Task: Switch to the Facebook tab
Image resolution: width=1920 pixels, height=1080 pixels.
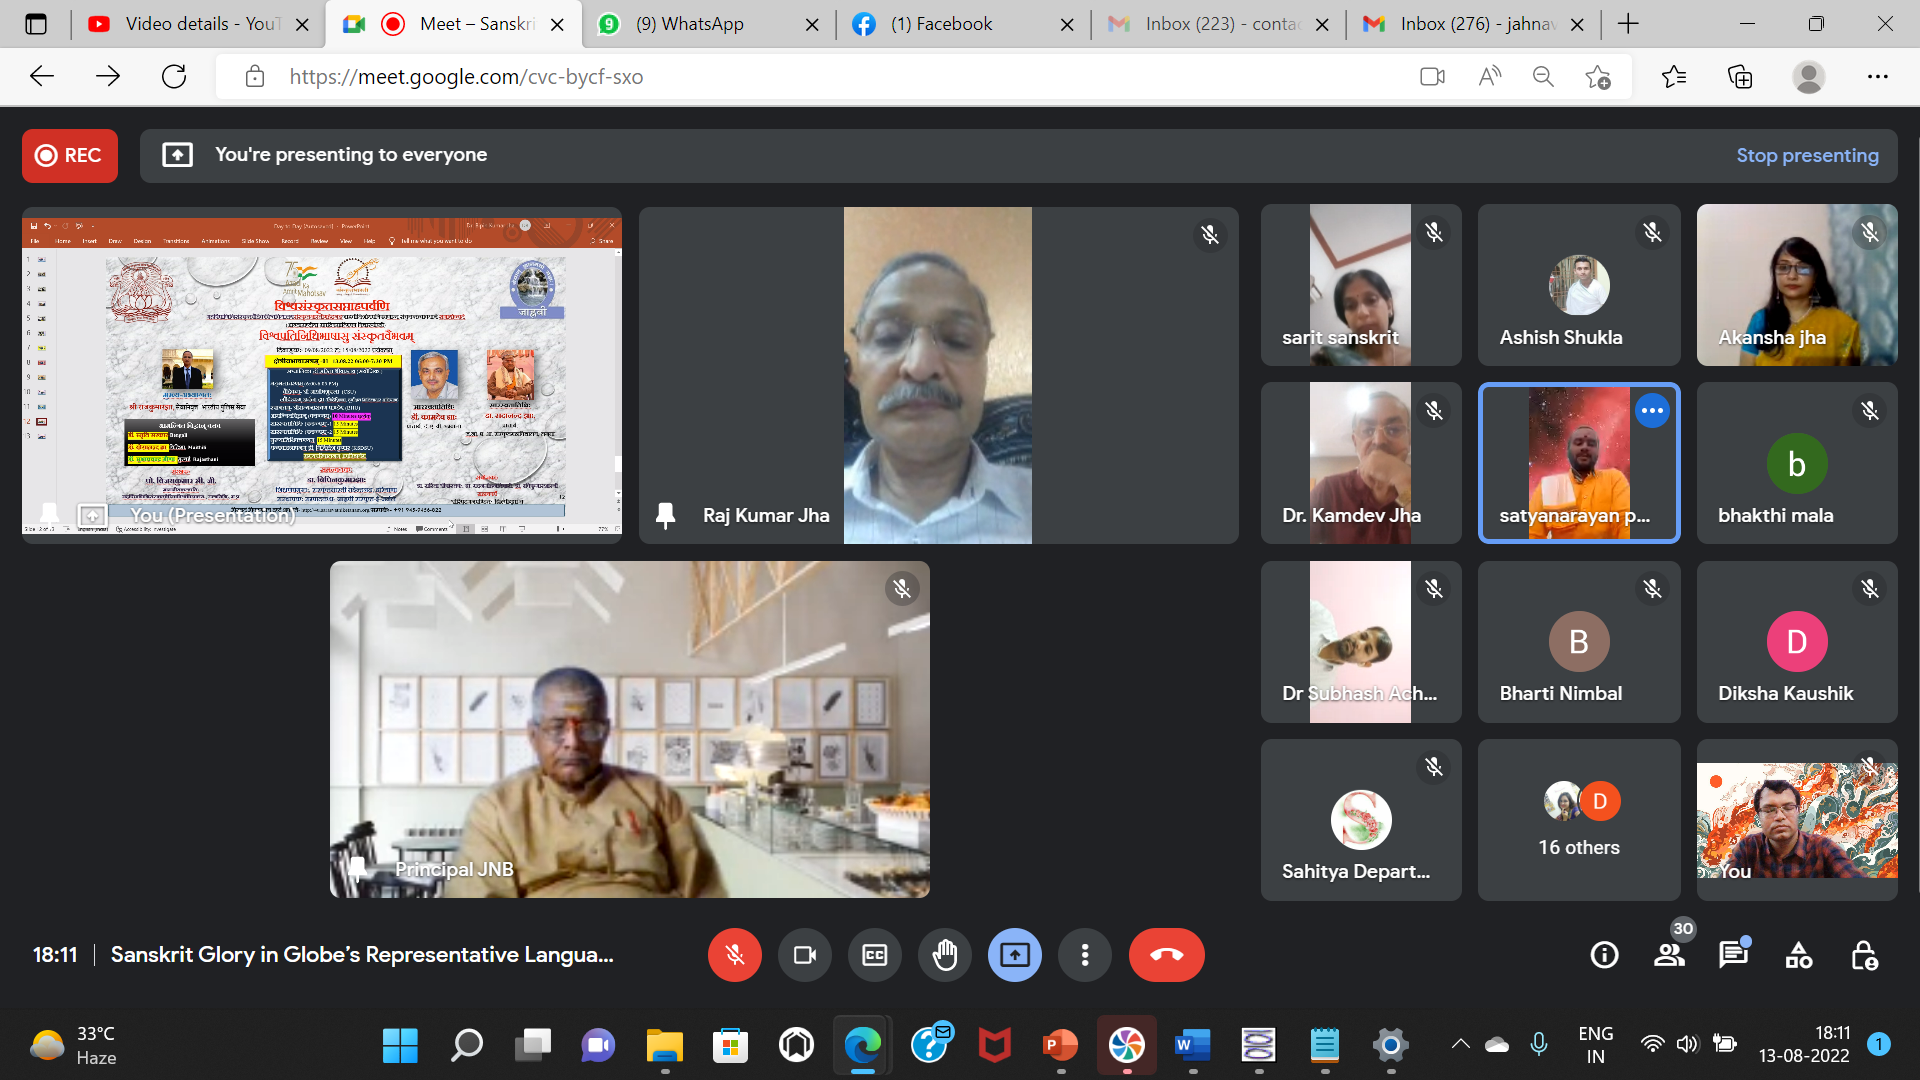Action: click(x=941, y=24)
